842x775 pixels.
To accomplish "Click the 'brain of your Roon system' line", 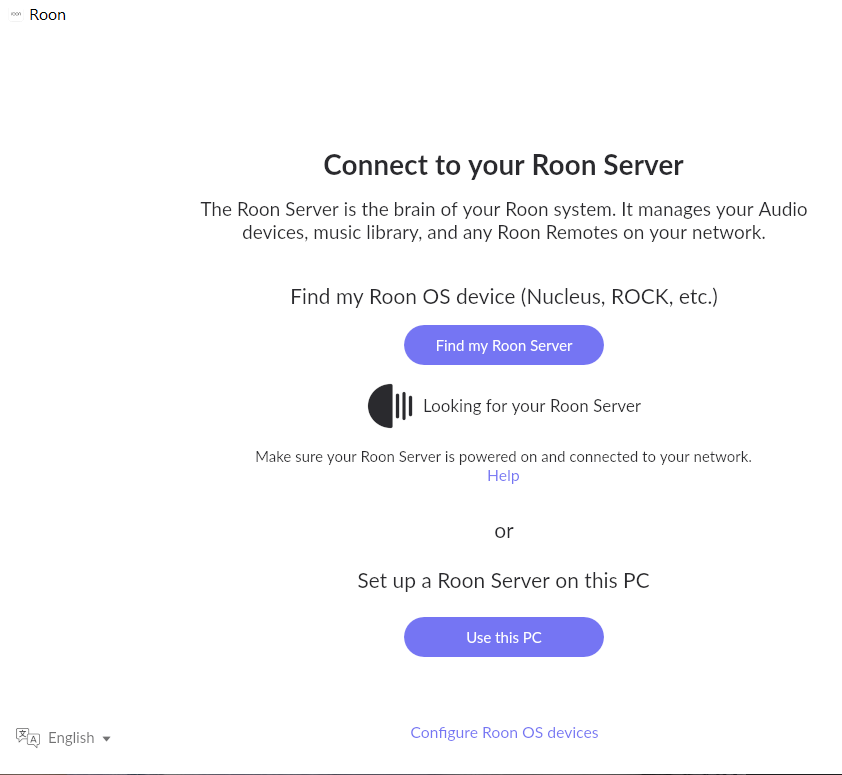I will pos(503,210).
